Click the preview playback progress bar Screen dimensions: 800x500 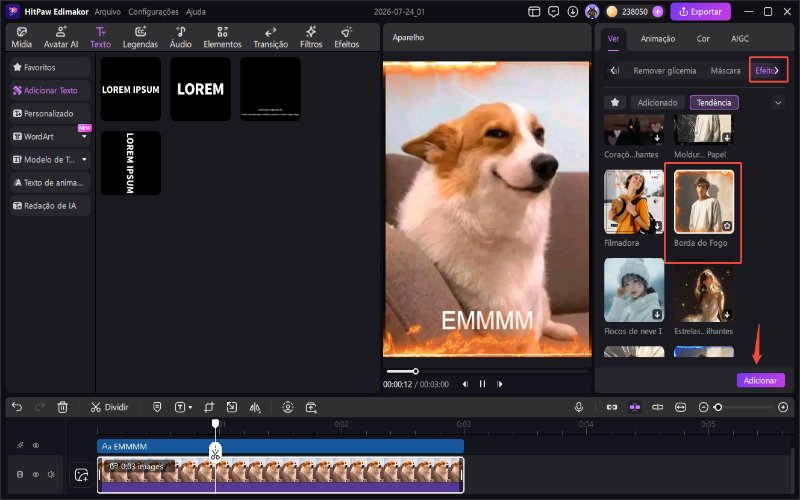point(487,371)
